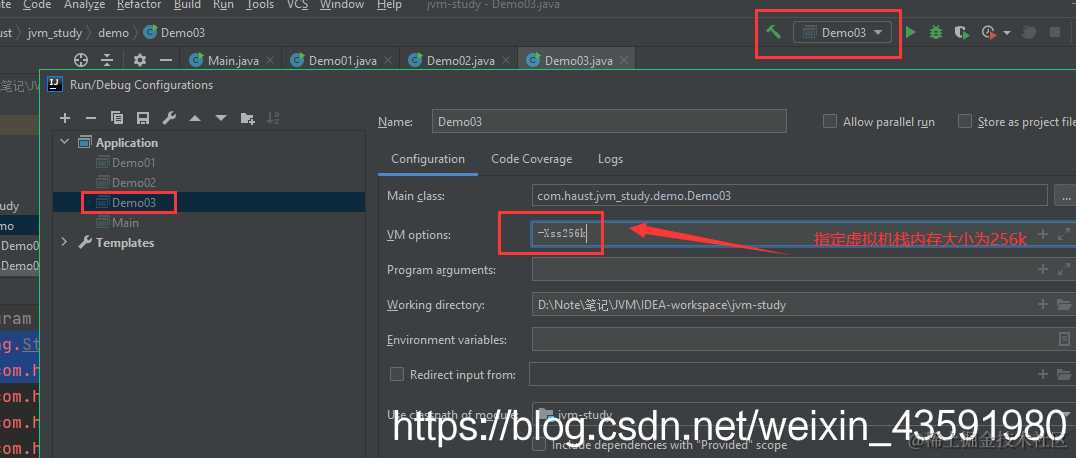
Task: Switch to Main.java editor tab
Action: (233, 60)
